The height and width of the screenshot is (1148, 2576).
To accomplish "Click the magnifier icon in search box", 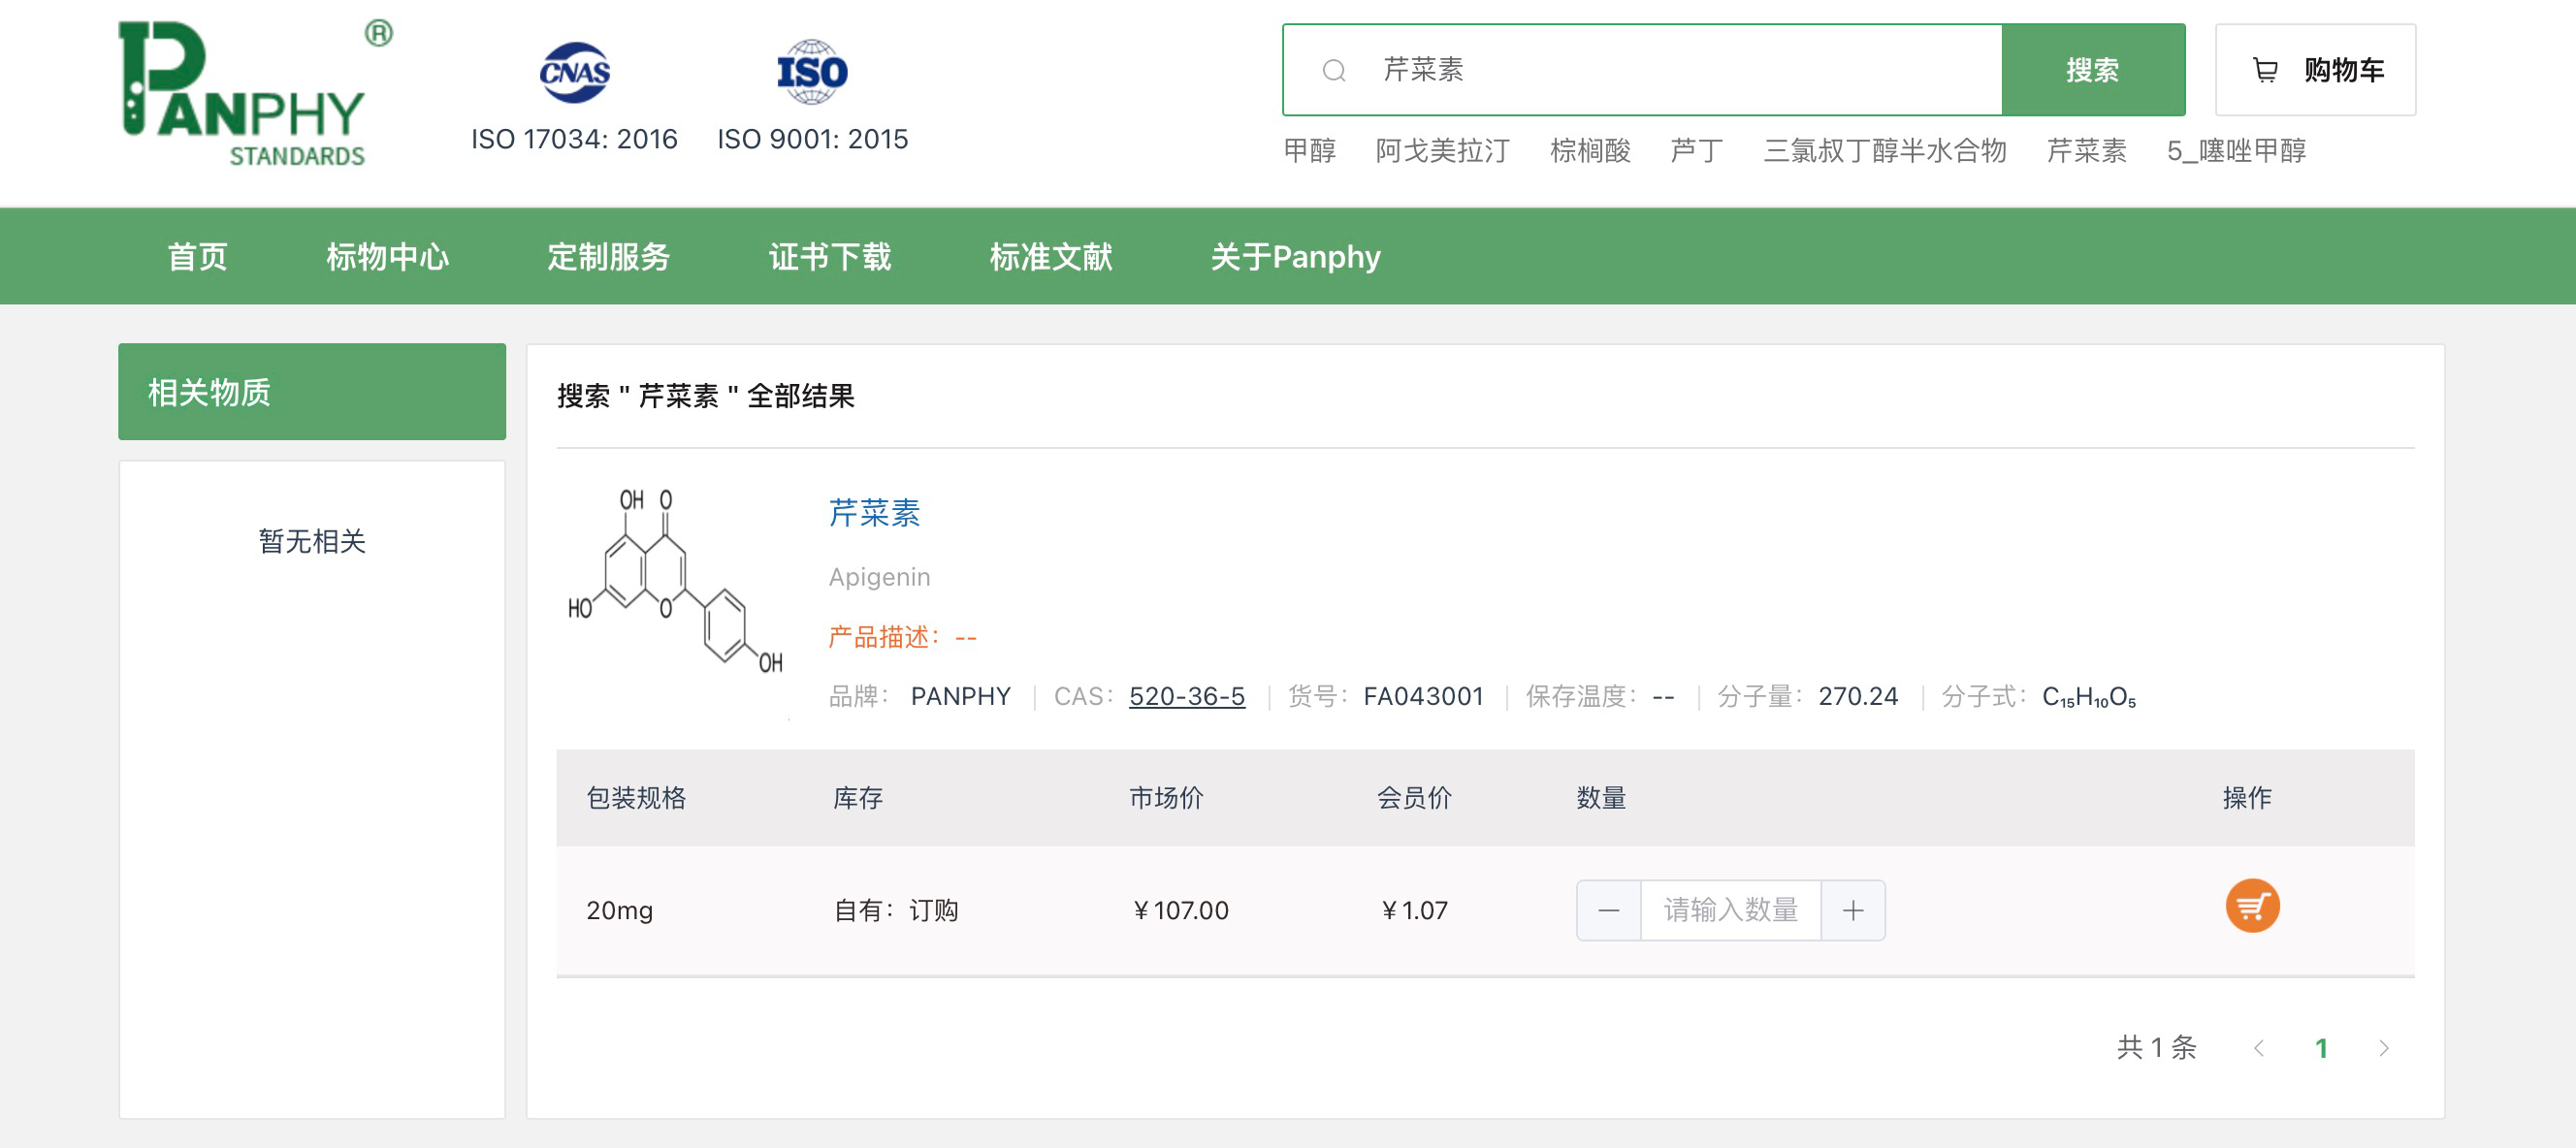I will (1334, 70).
